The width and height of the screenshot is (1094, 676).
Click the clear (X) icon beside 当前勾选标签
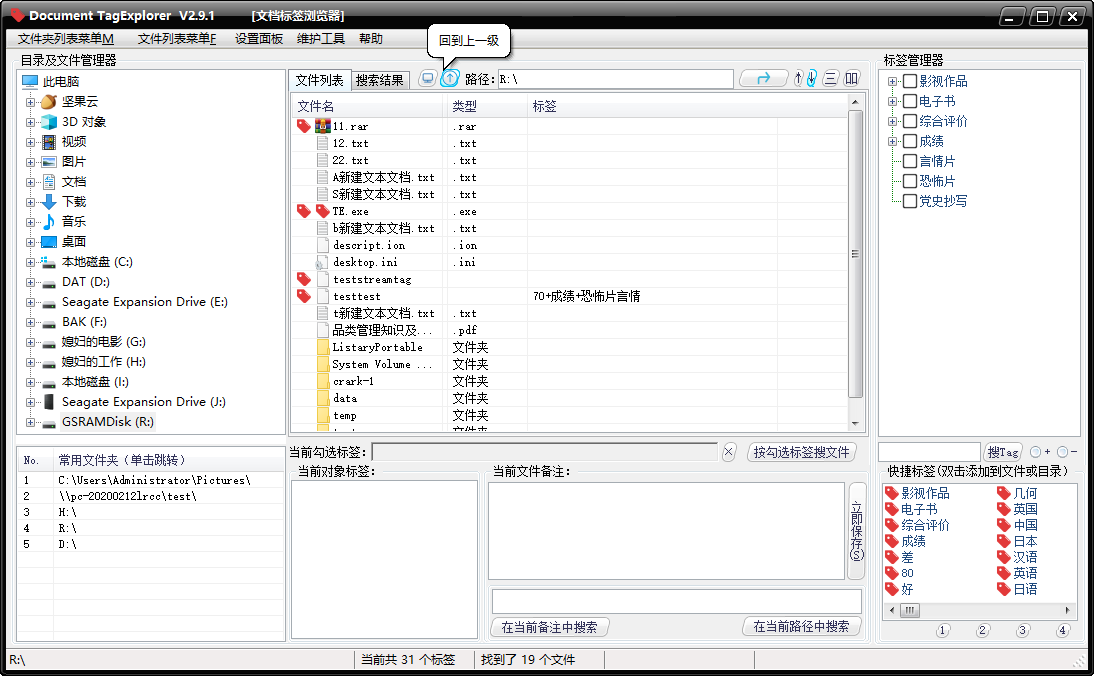click(x=729, y=452)
